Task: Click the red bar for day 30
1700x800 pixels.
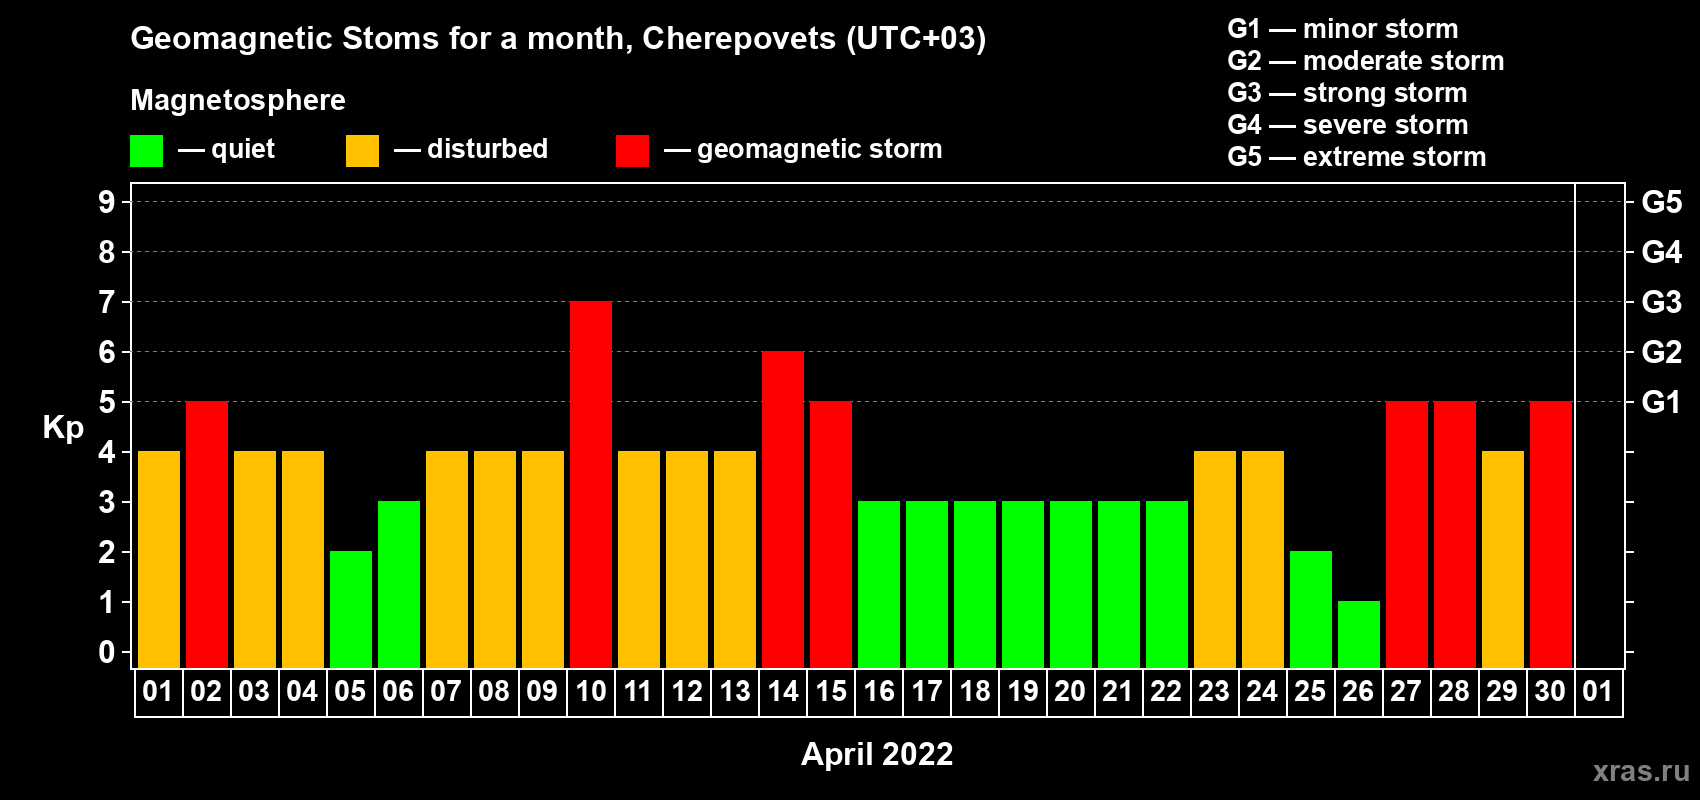Action: tap(1551, 534)
